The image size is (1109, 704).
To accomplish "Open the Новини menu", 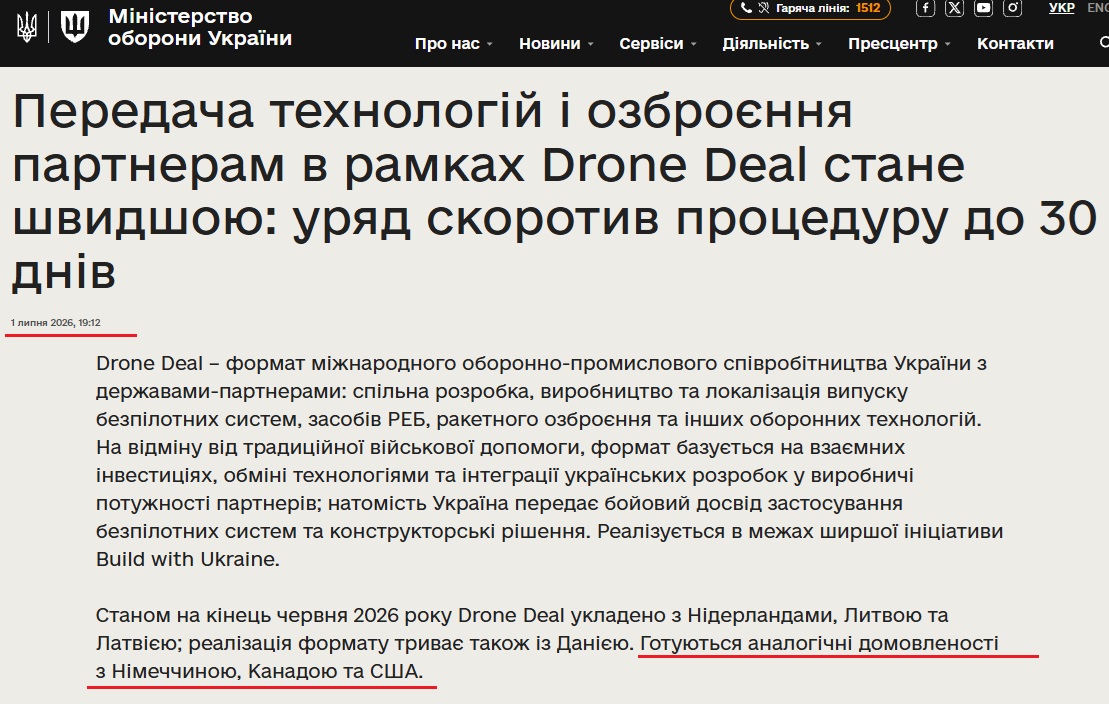I will (x=550, y=43).
